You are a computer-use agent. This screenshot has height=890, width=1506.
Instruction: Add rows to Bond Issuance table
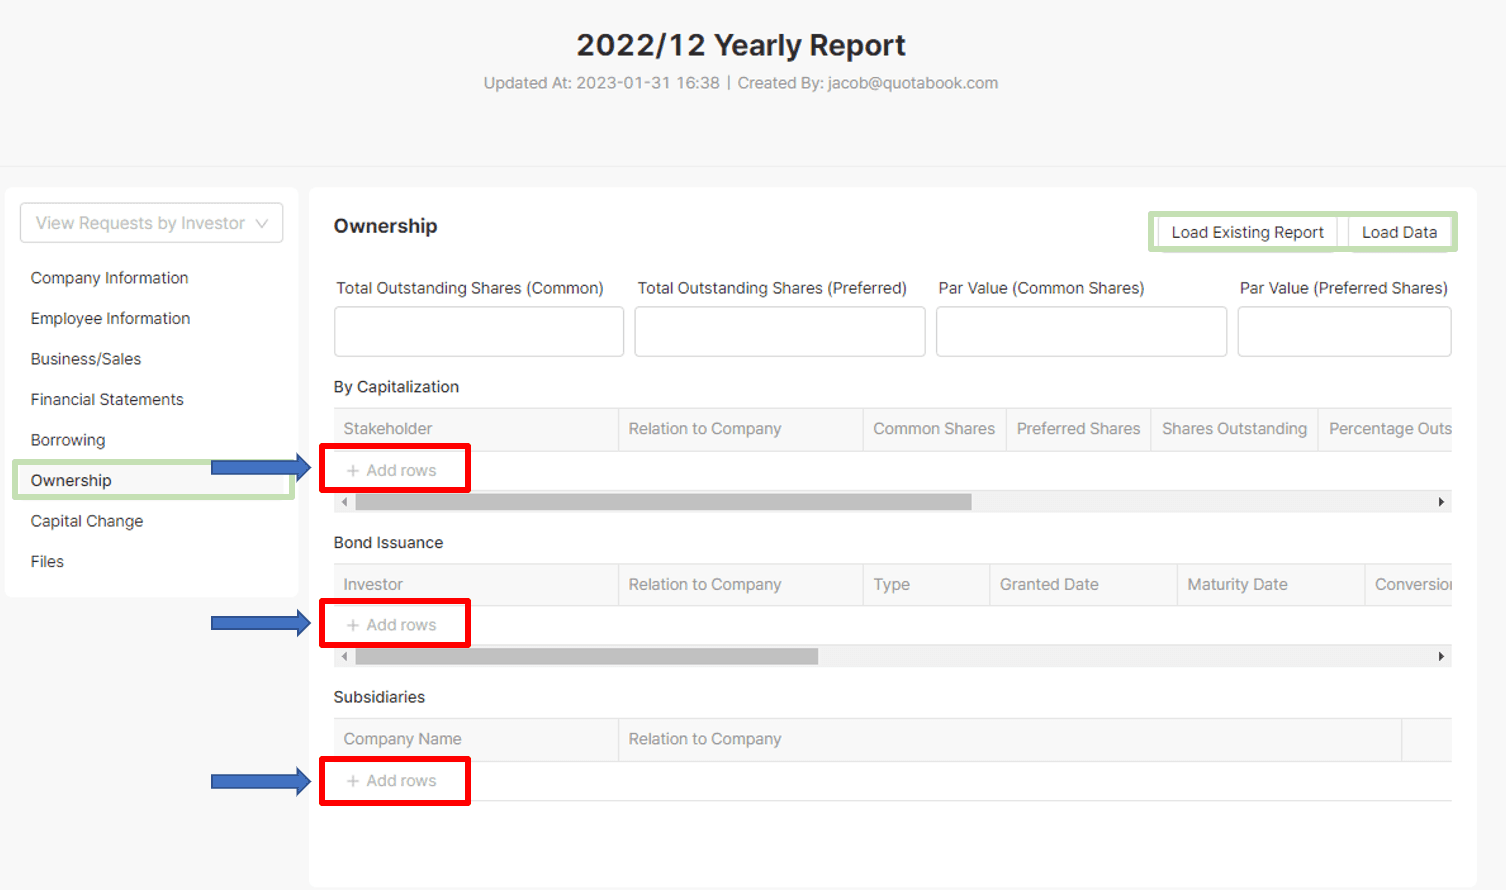click(x=392, y=625)
